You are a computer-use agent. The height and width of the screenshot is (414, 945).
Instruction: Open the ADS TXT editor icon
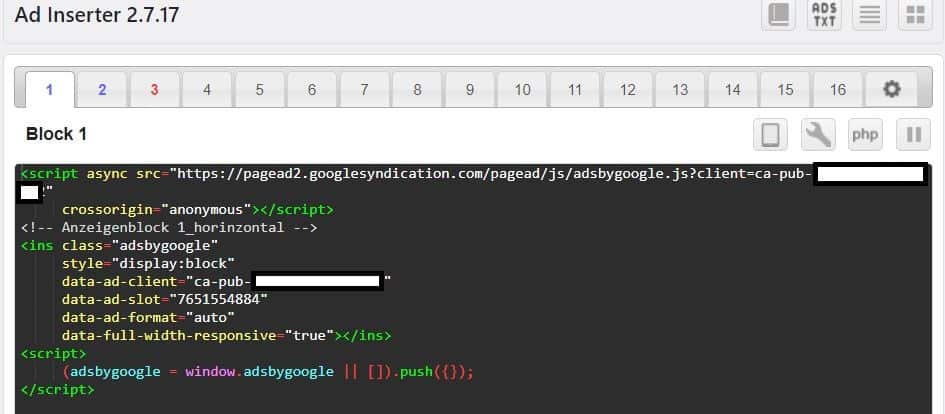coord(824,15)
